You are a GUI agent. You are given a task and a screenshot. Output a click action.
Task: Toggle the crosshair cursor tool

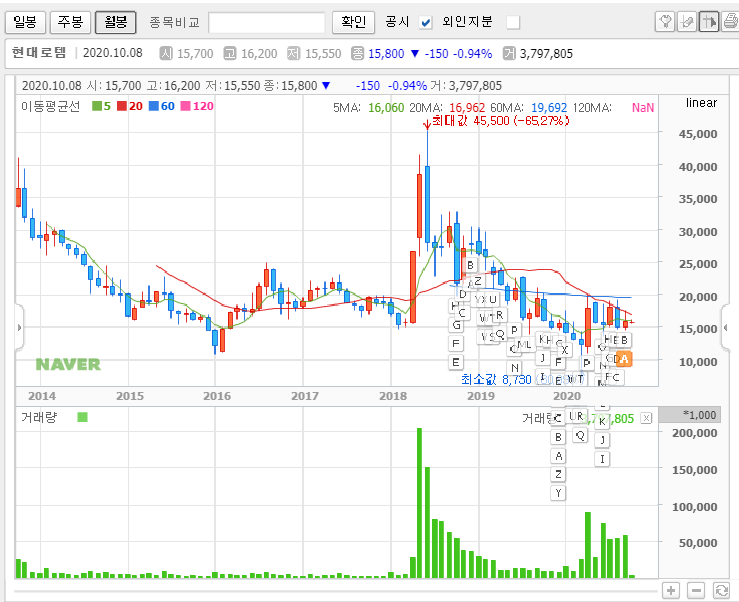click(709, 22)
